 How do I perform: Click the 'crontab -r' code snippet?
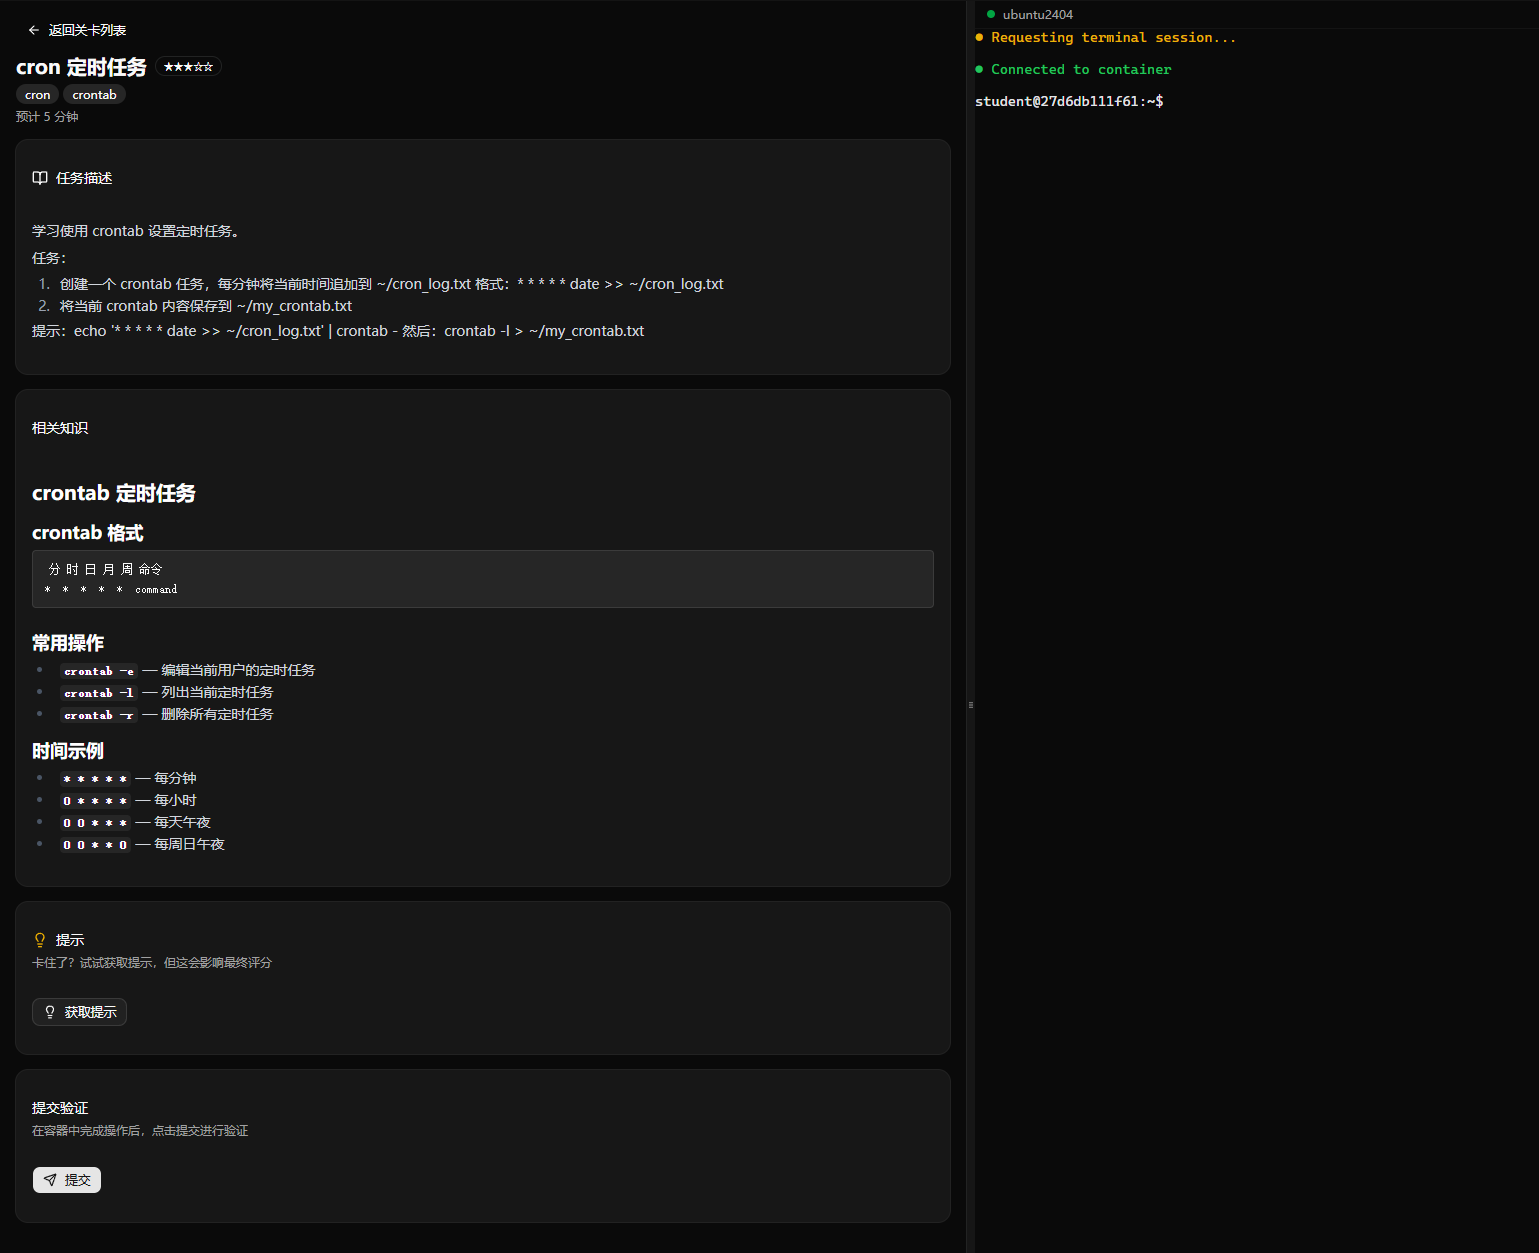coord(99,715)
